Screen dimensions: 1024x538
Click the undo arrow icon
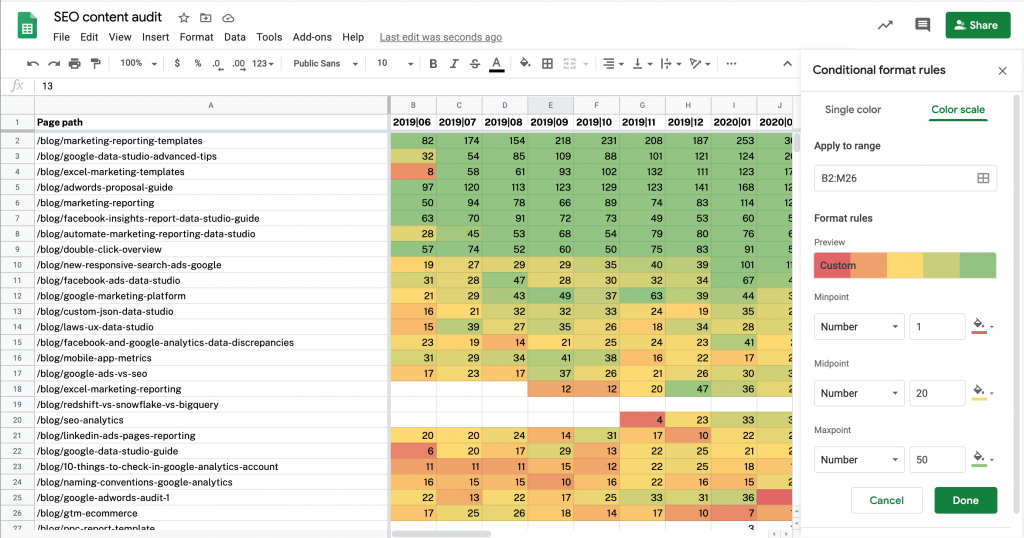coord(33,63)
